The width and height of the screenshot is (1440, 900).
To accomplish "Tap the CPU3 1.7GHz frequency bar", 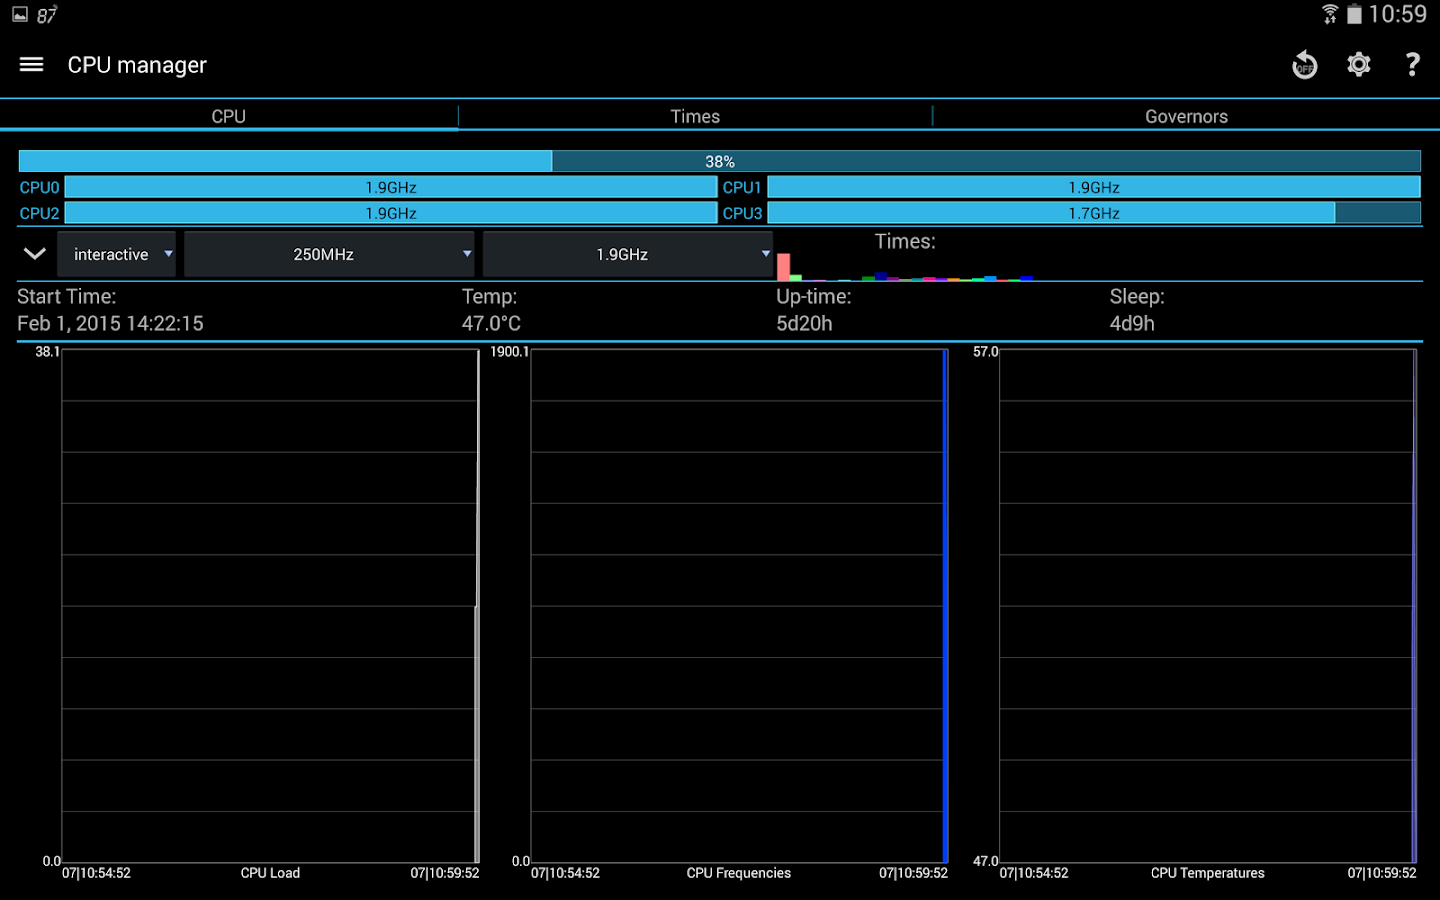I will click(x=1093, y=213).
